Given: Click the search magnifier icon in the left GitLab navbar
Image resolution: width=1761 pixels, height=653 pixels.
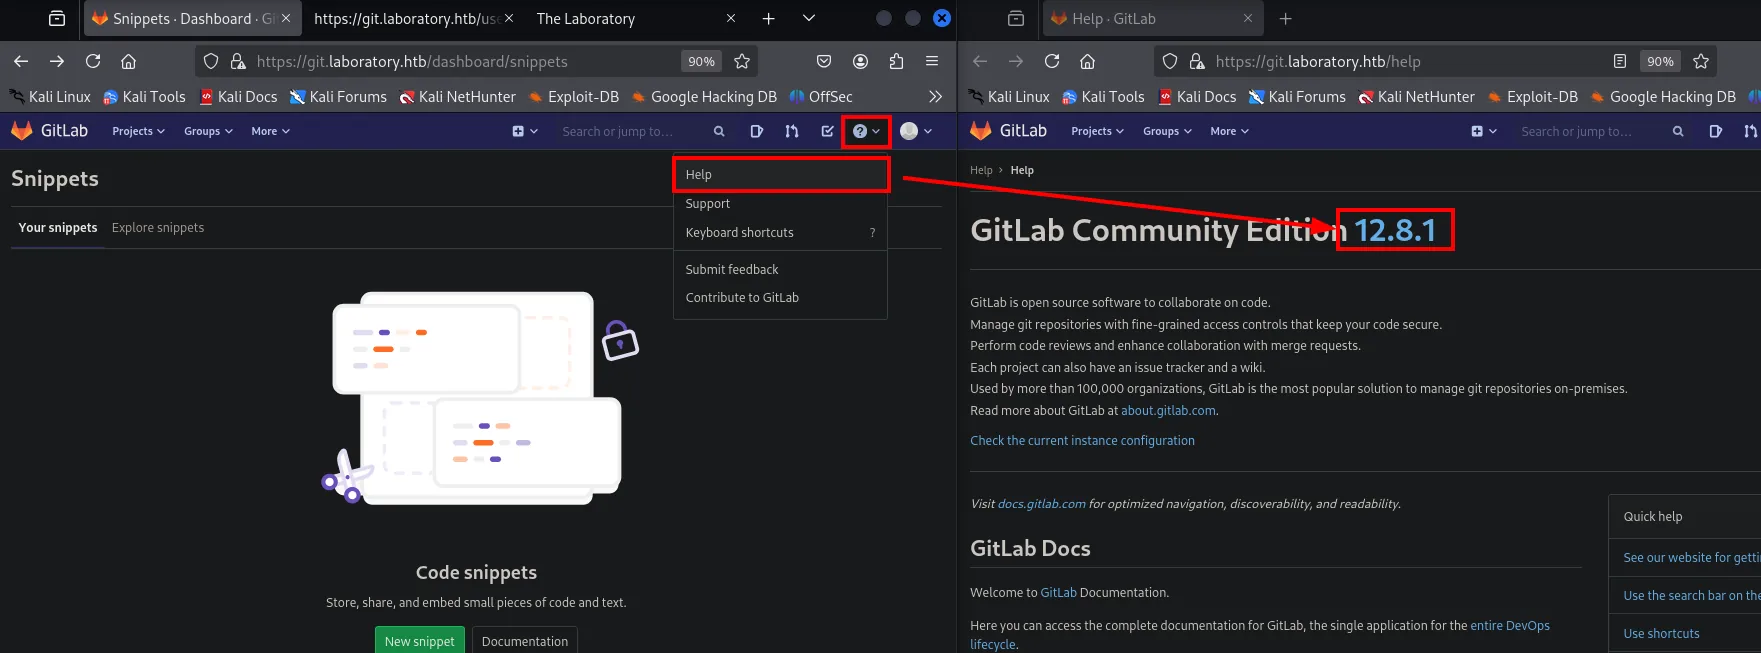Looking at the screenshot, I should point(719,131).
